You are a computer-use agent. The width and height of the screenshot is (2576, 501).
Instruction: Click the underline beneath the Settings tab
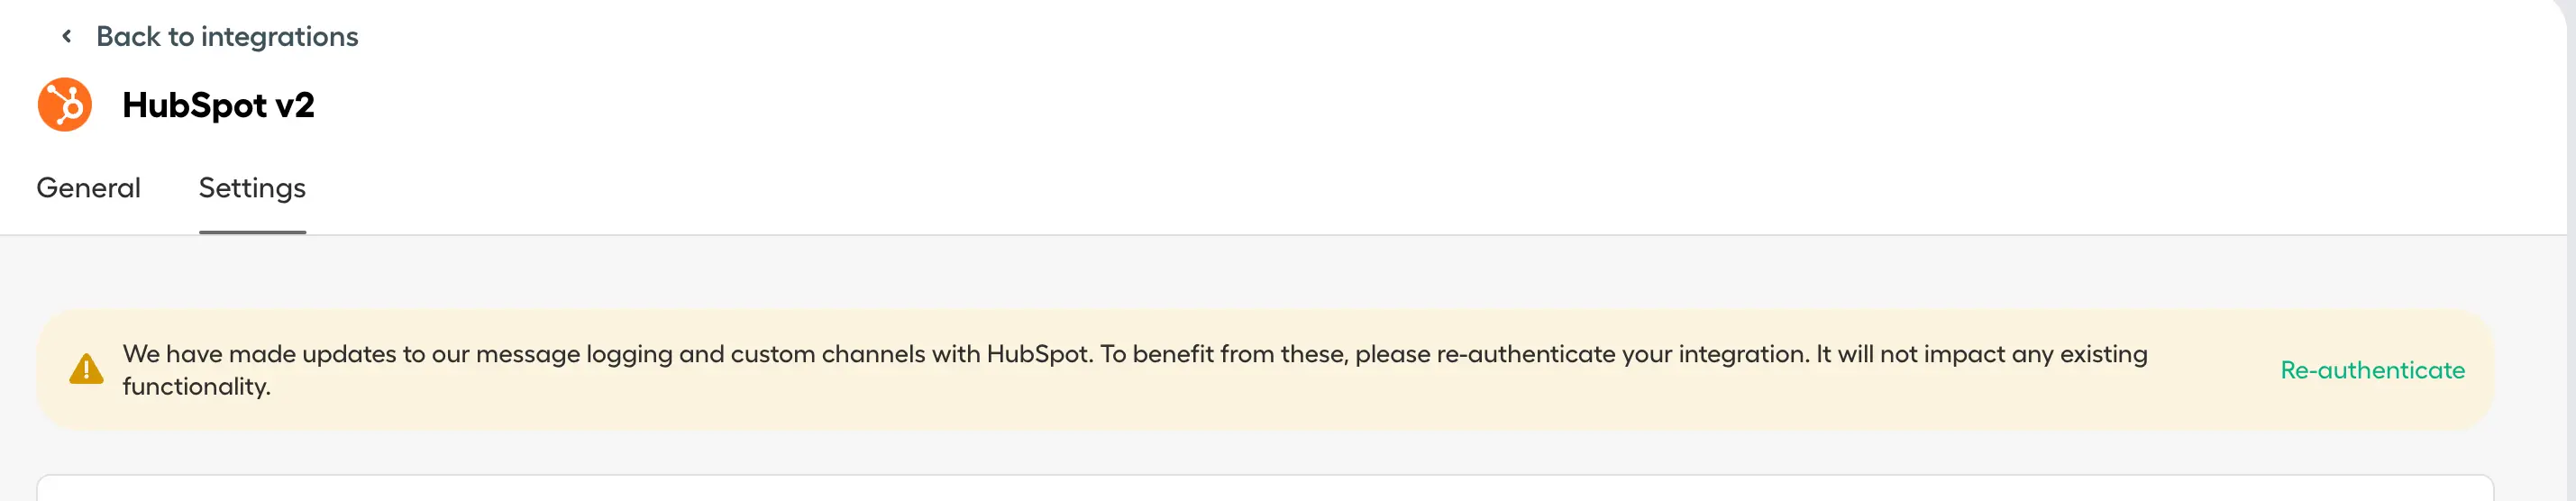(x=252, y=232)
